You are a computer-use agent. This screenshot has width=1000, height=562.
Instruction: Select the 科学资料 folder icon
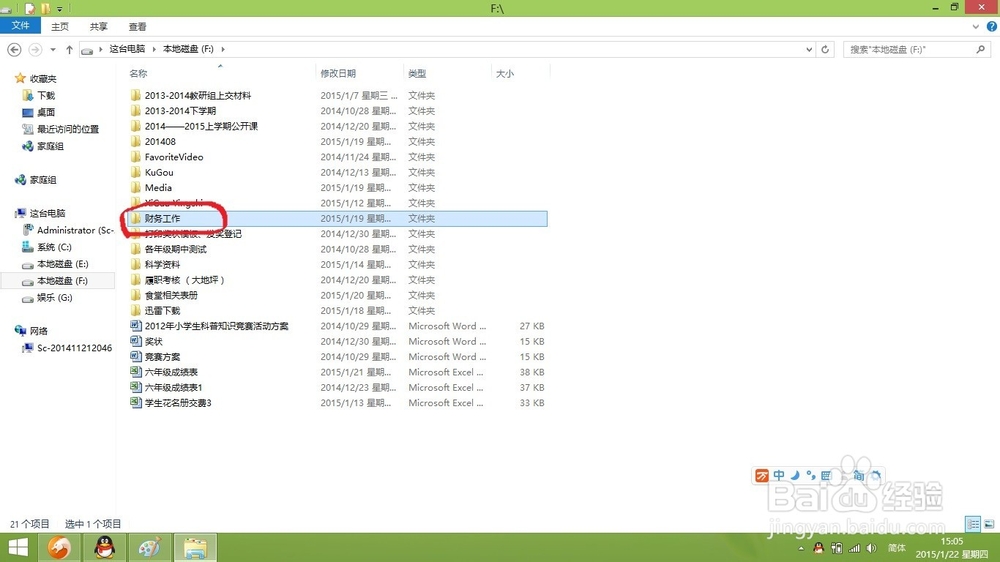[x=135, y=264]
